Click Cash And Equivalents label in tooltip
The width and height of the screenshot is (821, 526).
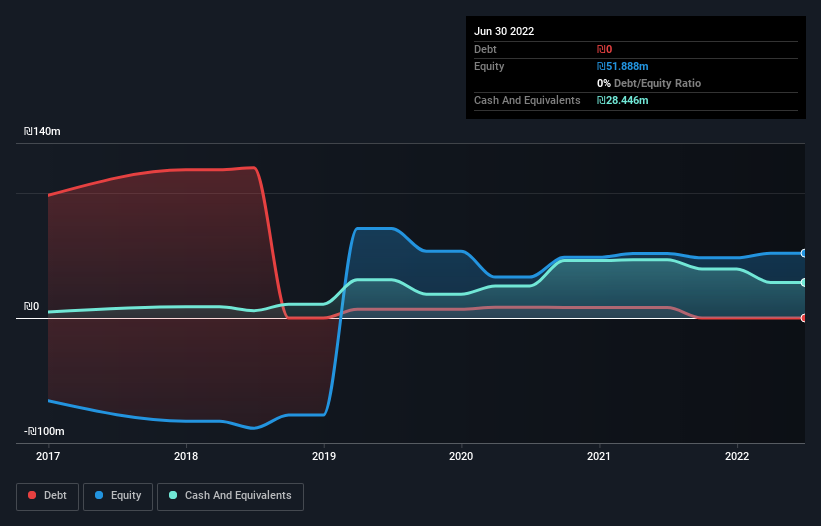(527, 100)
